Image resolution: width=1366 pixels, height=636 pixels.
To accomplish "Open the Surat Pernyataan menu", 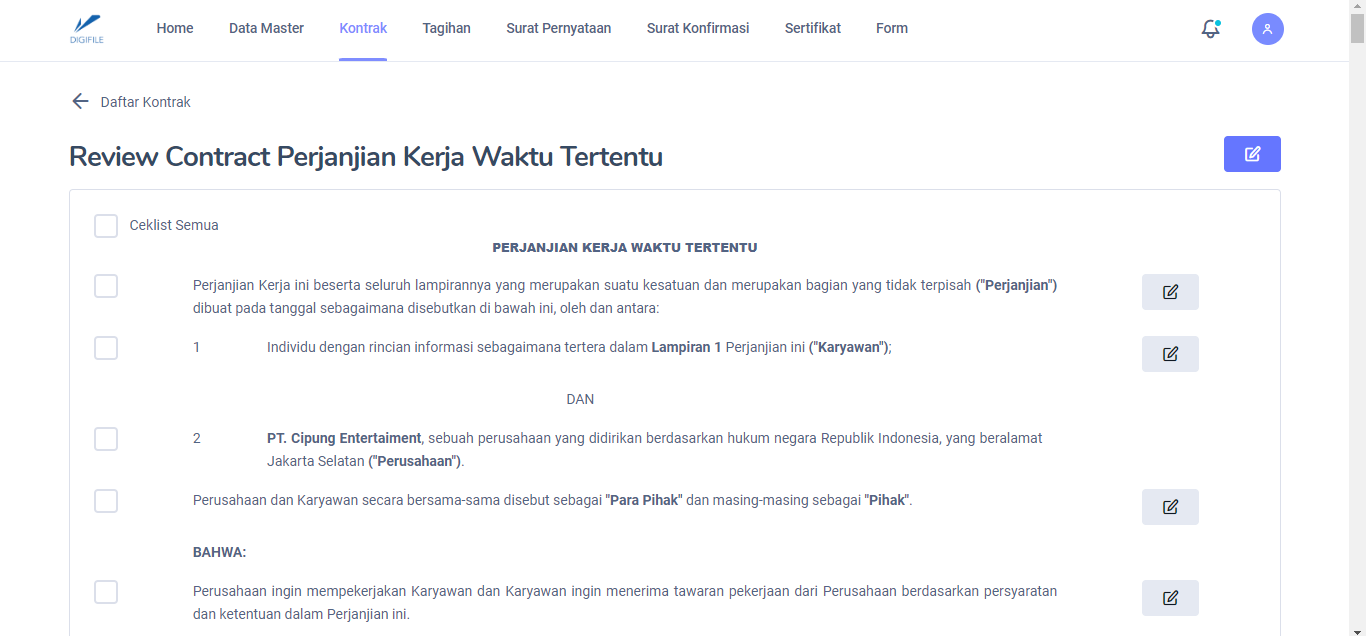I will click(x=558, y=29).
